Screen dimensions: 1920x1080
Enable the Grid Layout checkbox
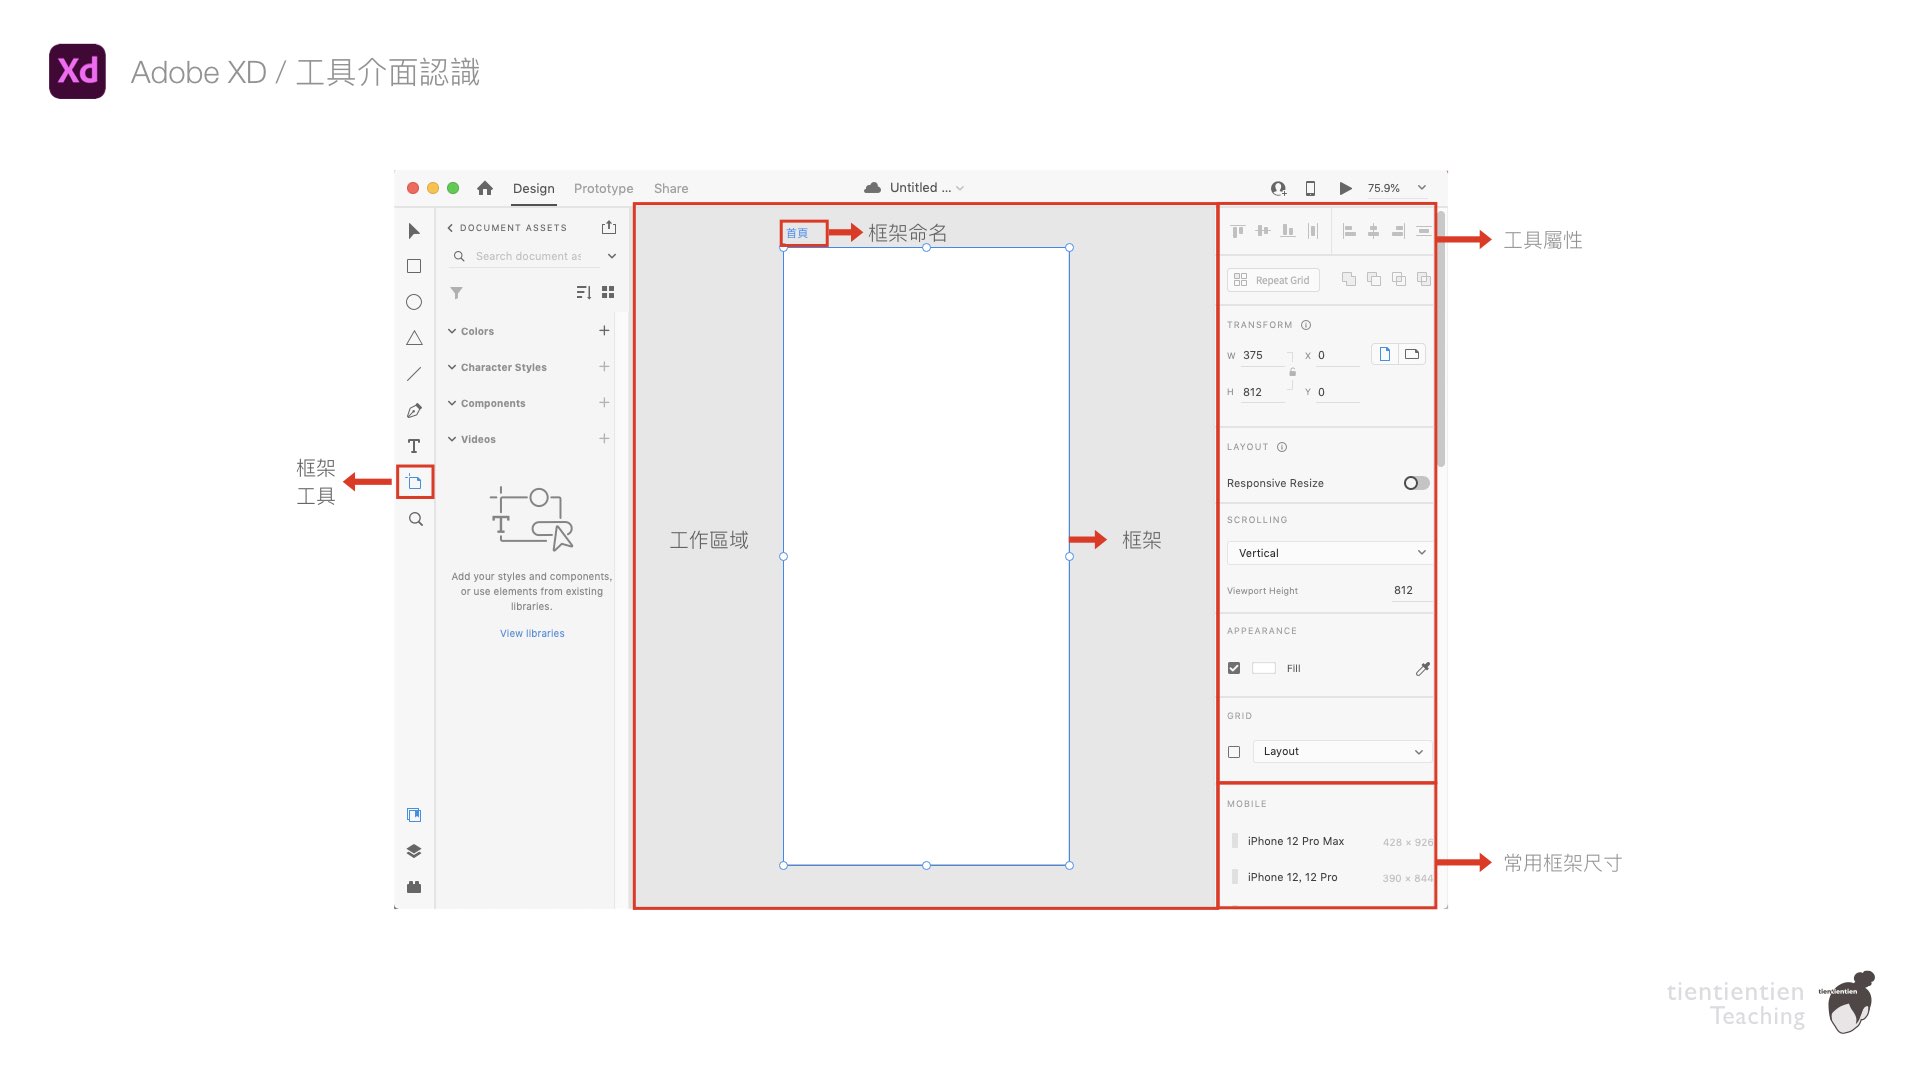pyautogui.click(x=1234, y=752)
